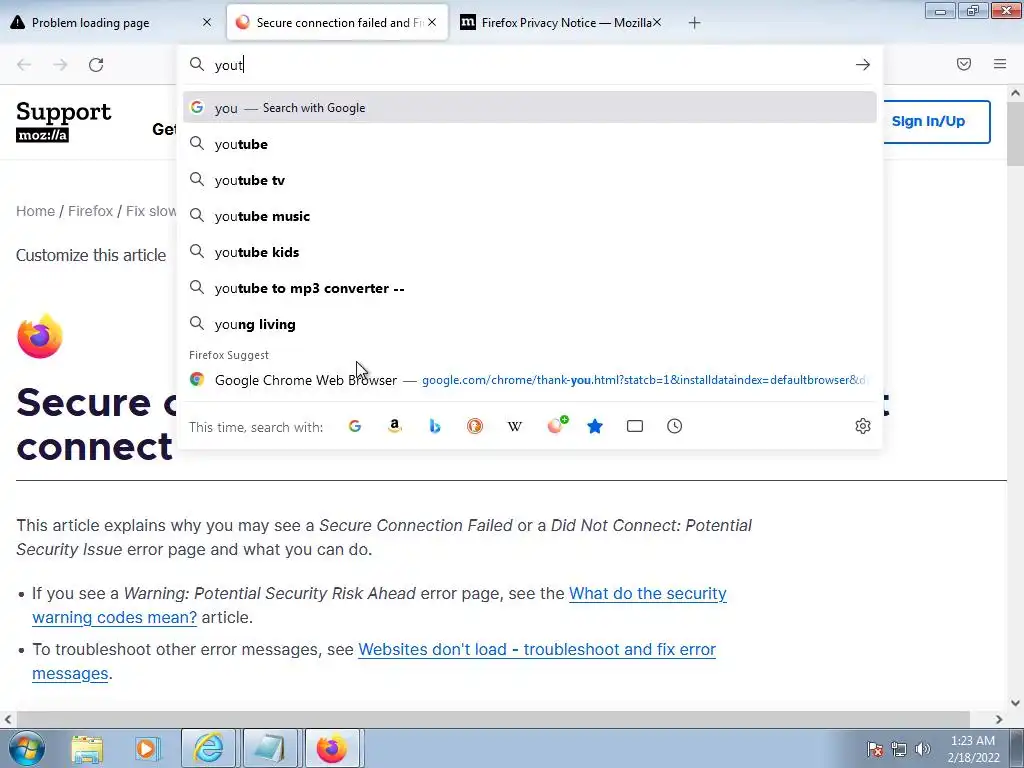Click the taskbar clock showing 1:23 AM
This screenshot has width=1024, height=768.
click(x=973, y=749)
